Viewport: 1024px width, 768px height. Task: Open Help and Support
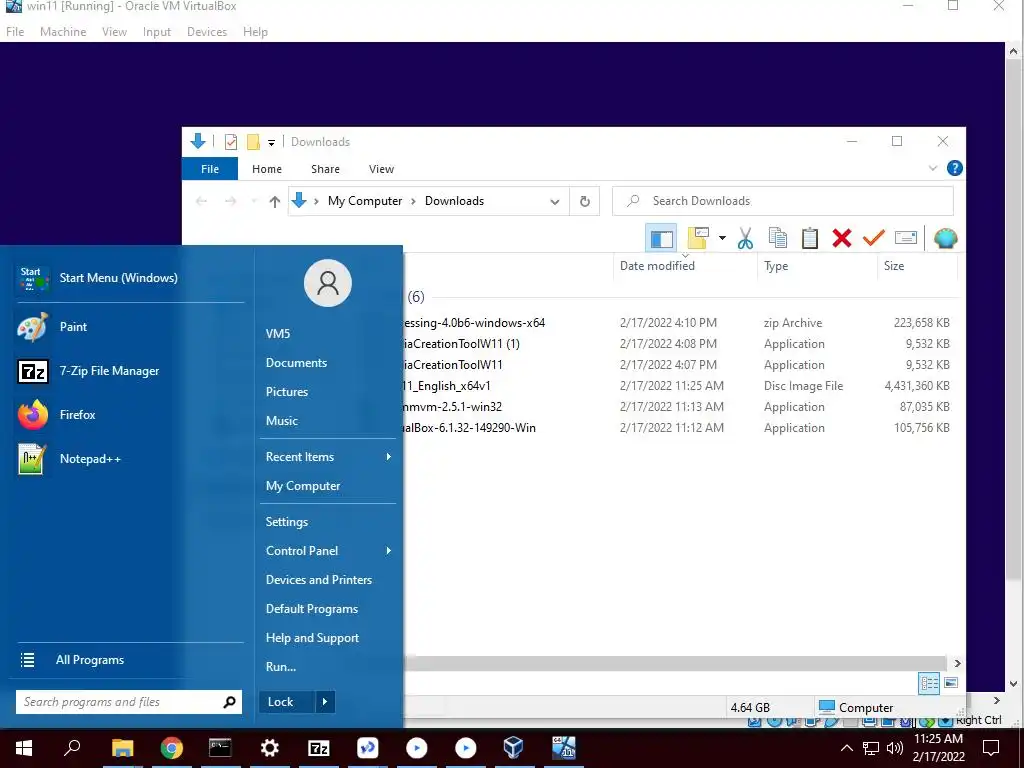click(x=312, y=638)
